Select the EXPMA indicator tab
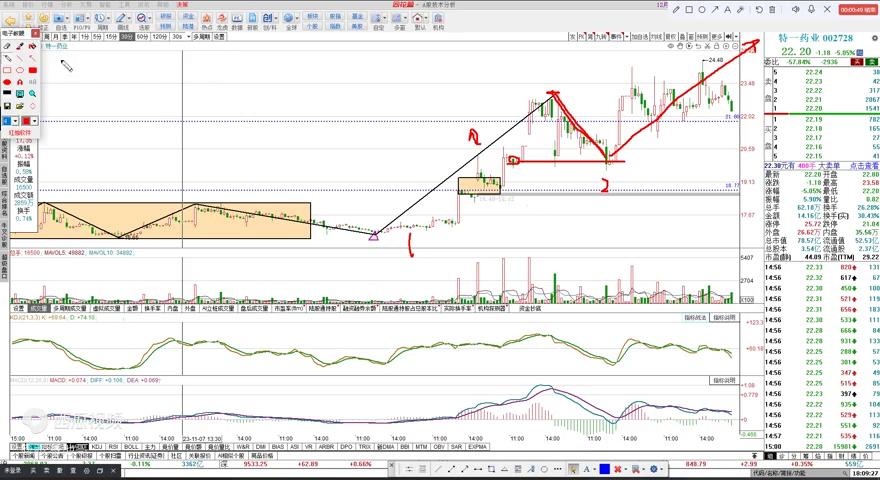The width and height of the screenshot is (880, 480). [477, 447]
